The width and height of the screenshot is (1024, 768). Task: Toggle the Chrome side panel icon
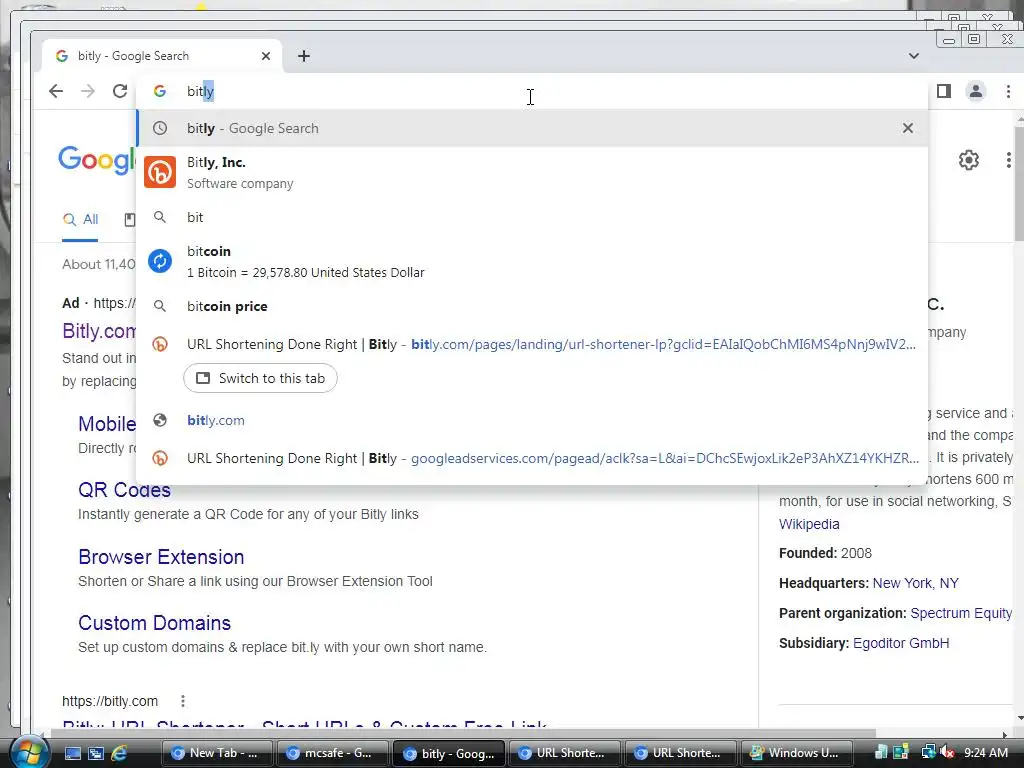944,91
